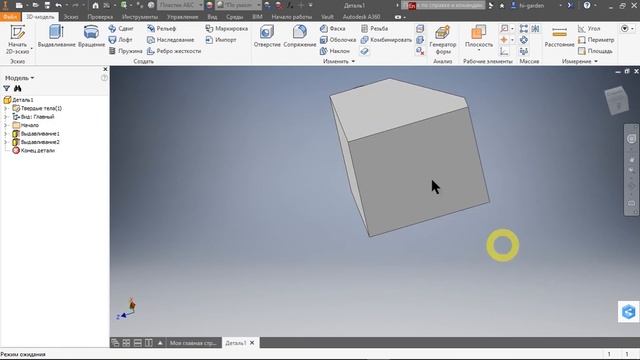Expand the Изменить panel dropdown
This screenshot has width=640, height=360.
(339, 61)
